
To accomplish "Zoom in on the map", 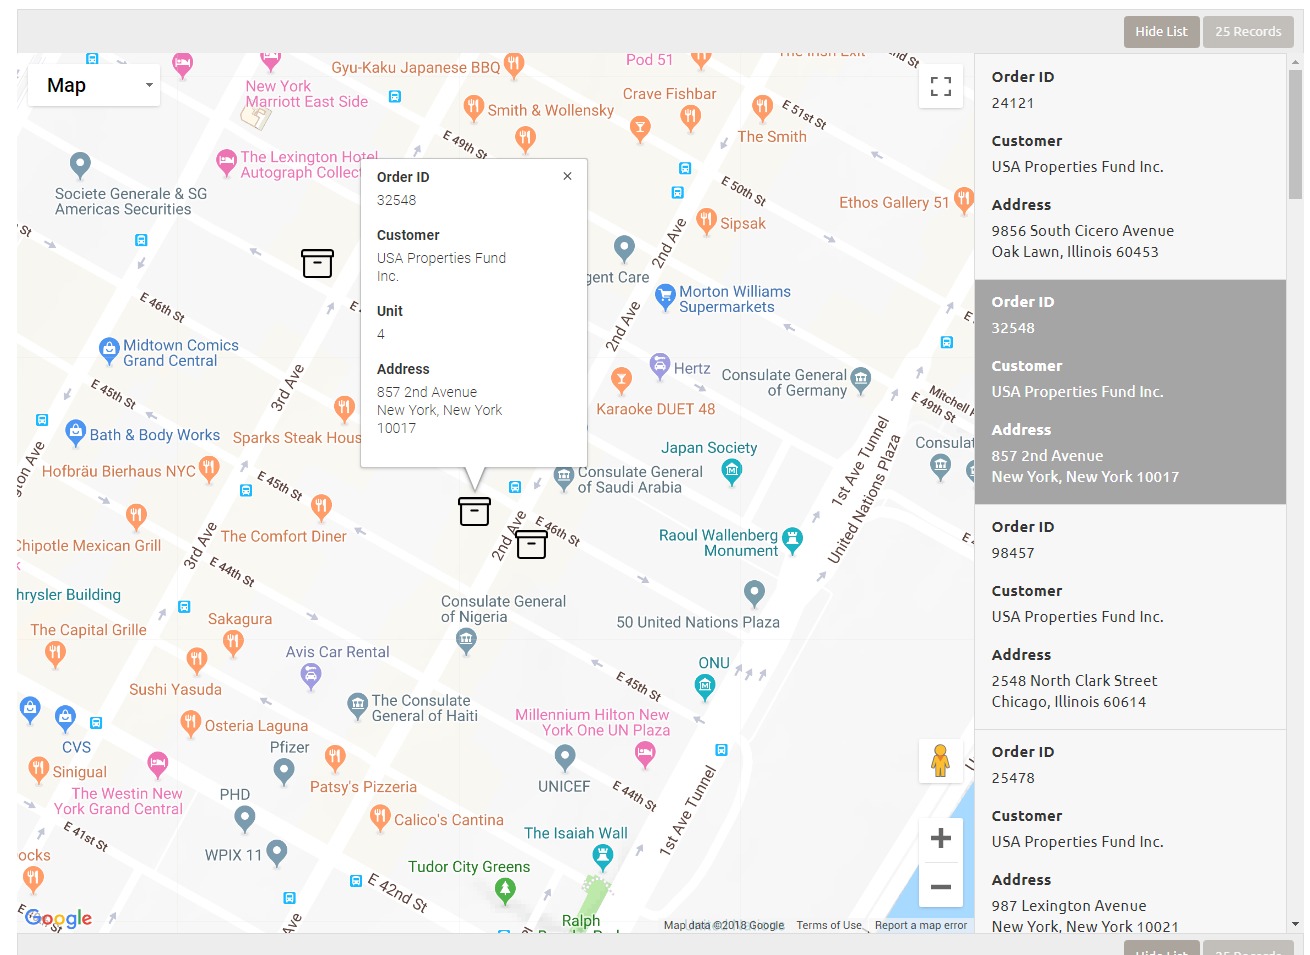I will point(941,838).
